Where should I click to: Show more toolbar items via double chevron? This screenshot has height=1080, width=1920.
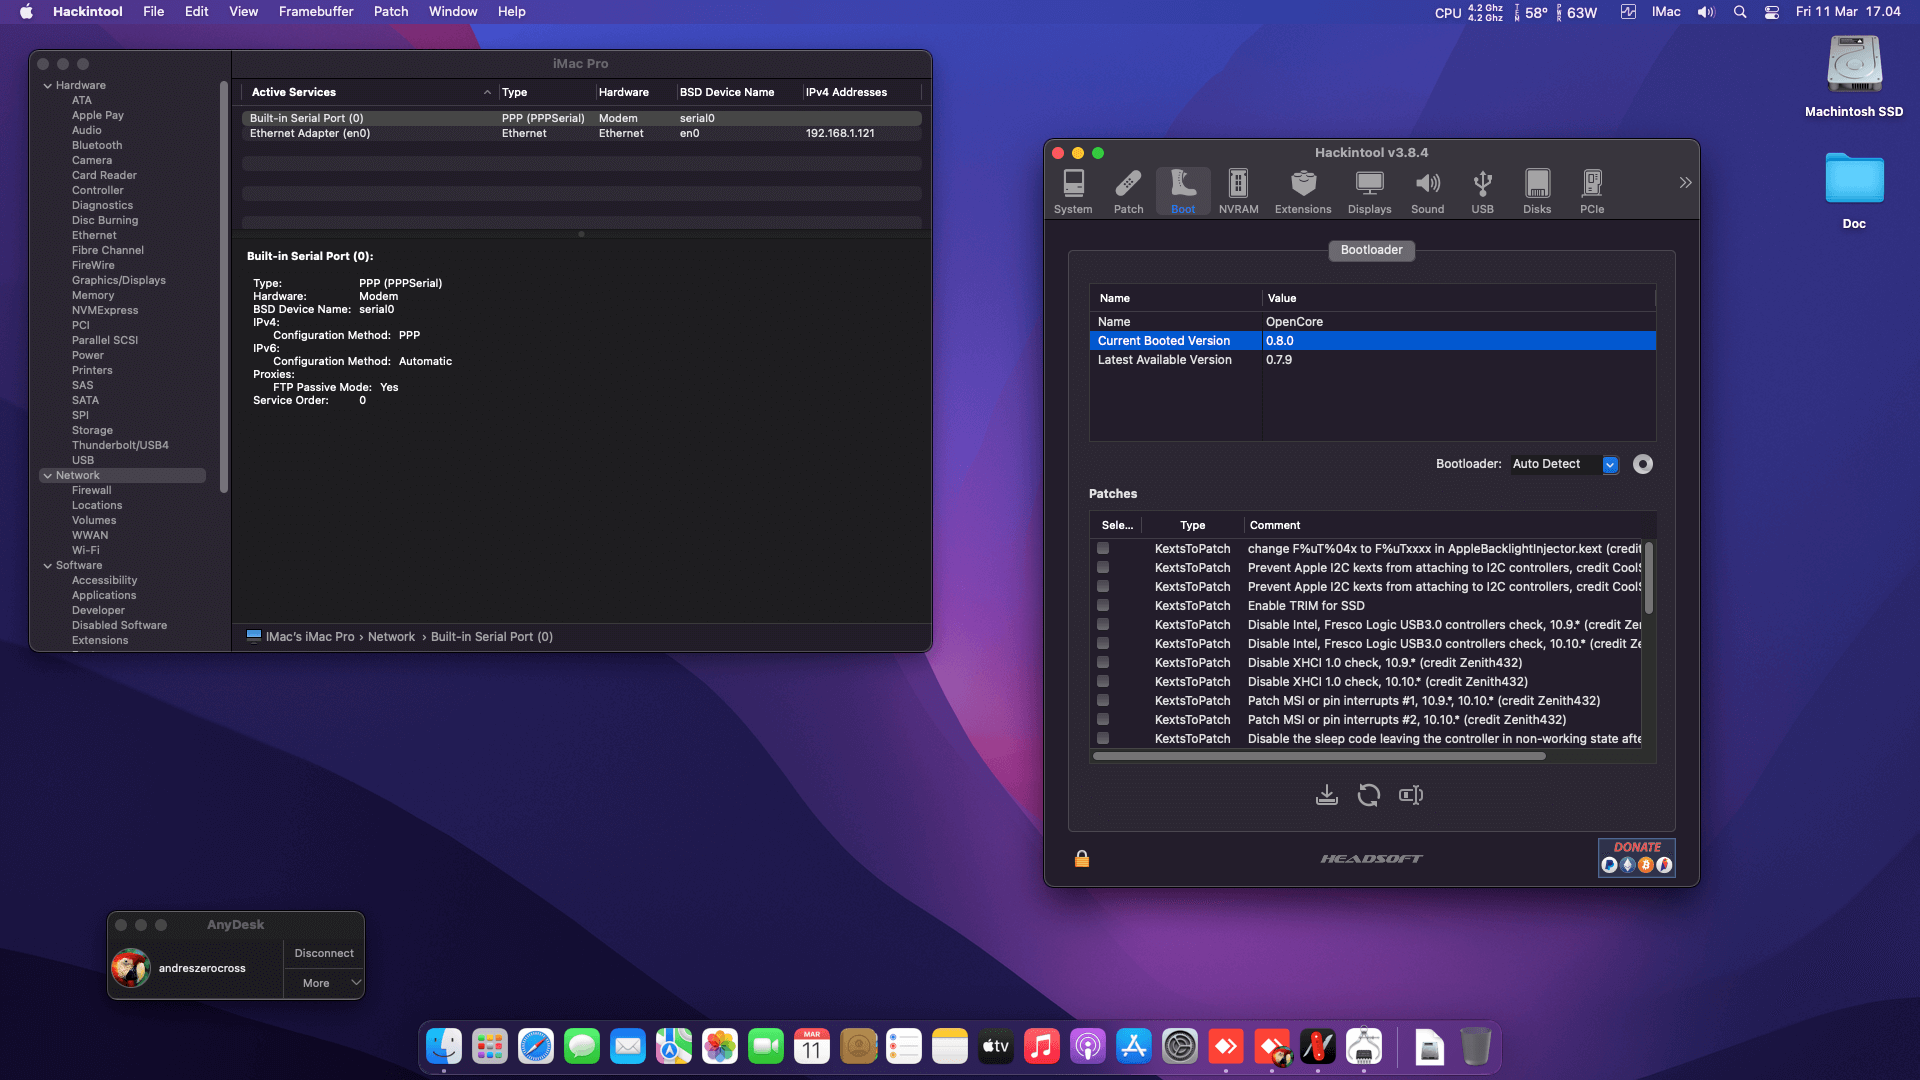pos(1685,183)
